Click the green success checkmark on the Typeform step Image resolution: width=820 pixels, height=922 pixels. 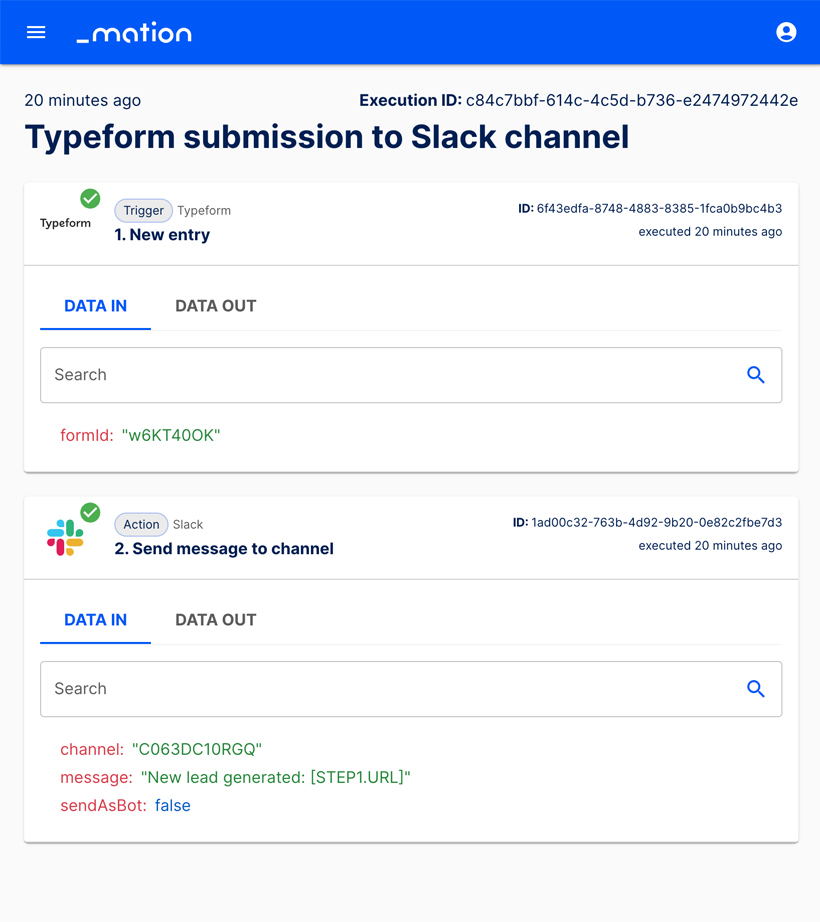coord(89,198)
